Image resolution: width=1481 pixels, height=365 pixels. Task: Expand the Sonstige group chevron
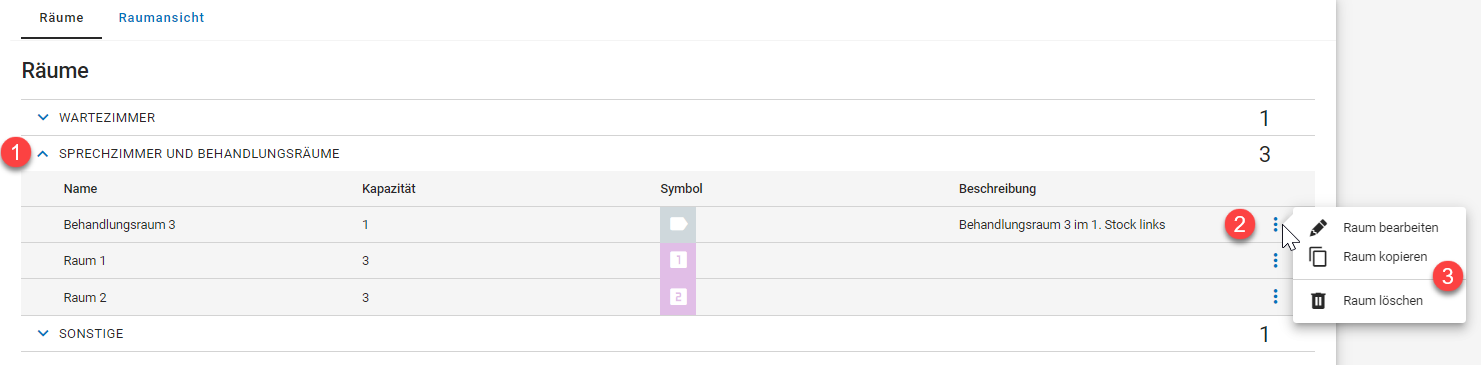[x=43, y=334]
